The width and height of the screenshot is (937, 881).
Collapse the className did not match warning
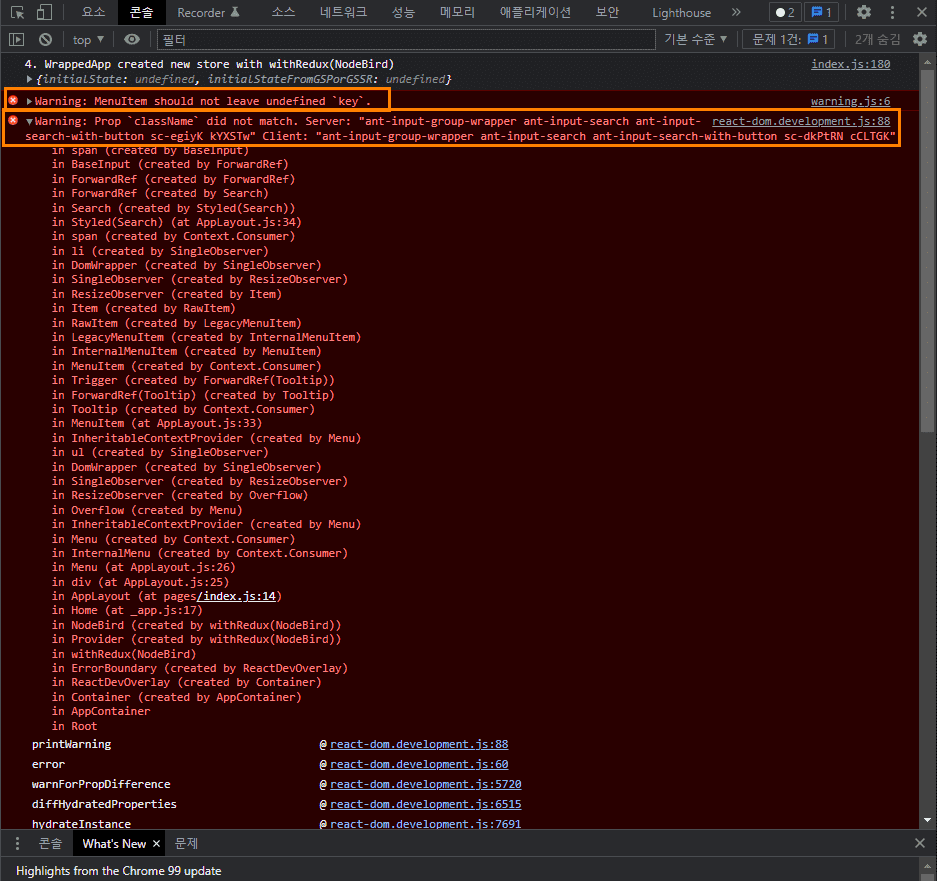pos(30,121)
